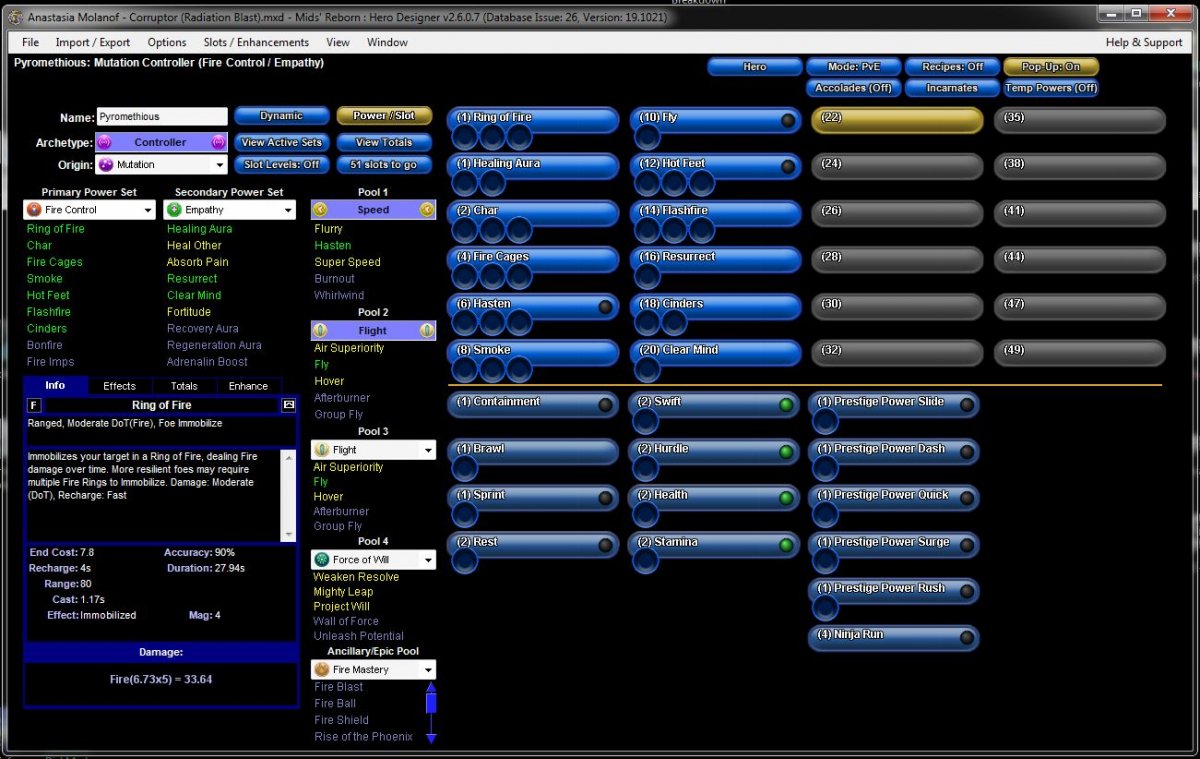Switch to the Enhance tab

[x=248, y=385]
